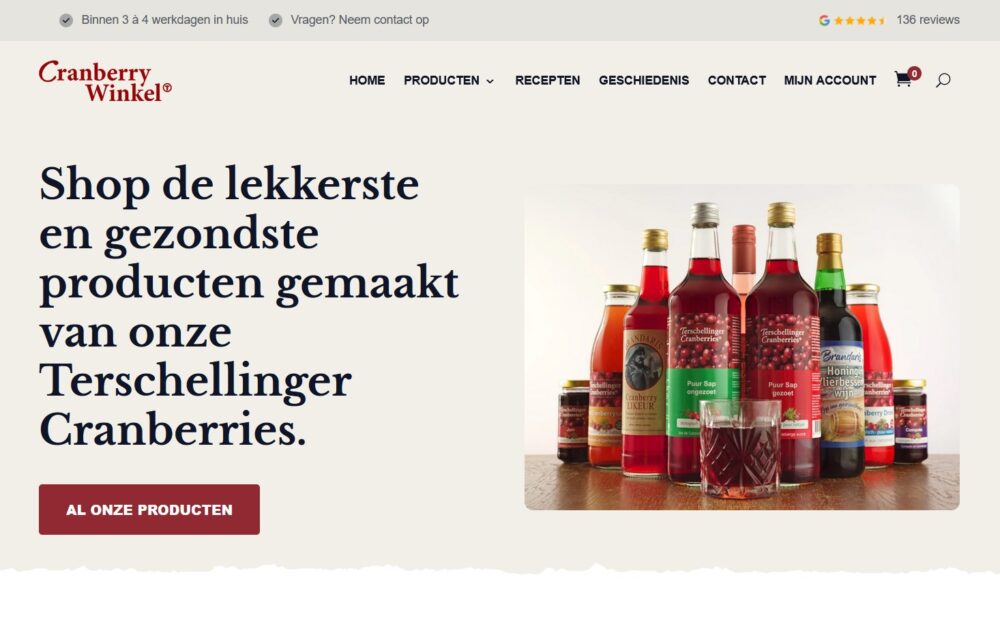Click the Vragen? Neem contact op link
The image size is (1000, 618).
pyautogui.click(x=360, y=20)
